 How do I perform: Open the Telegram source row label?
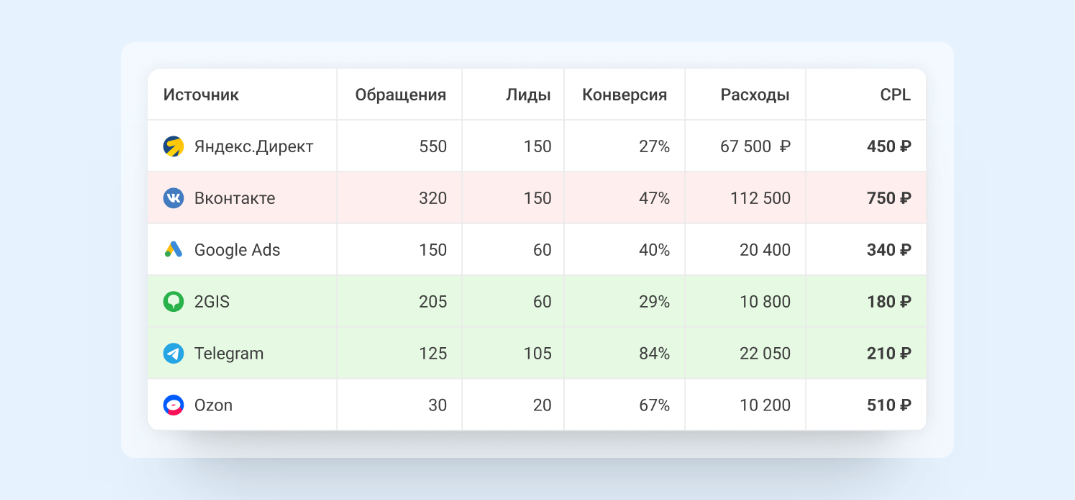[229, 353]
